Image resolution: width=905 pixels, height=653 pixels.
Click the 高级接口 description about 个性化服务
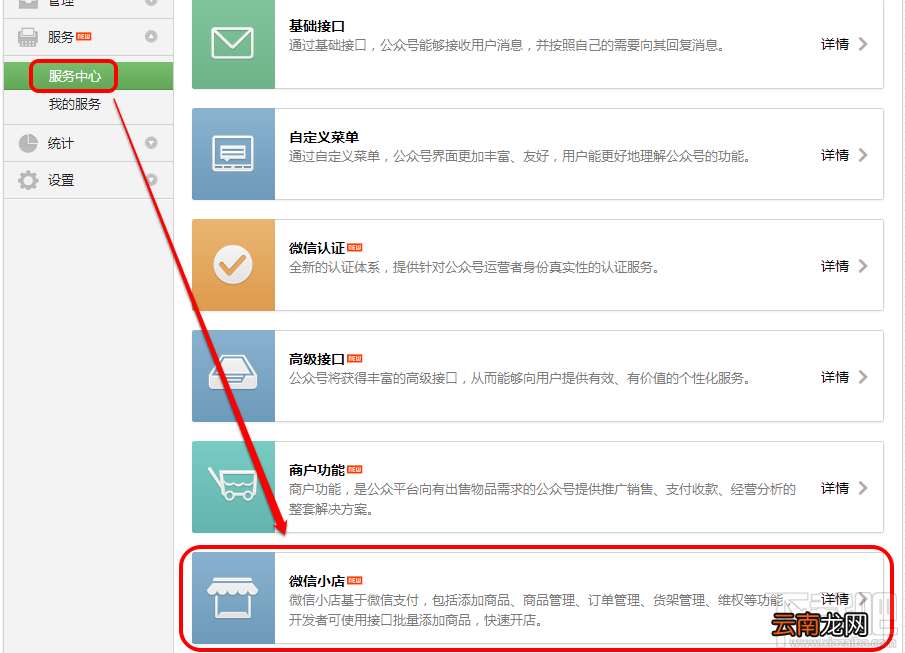(x=520, y=379)
